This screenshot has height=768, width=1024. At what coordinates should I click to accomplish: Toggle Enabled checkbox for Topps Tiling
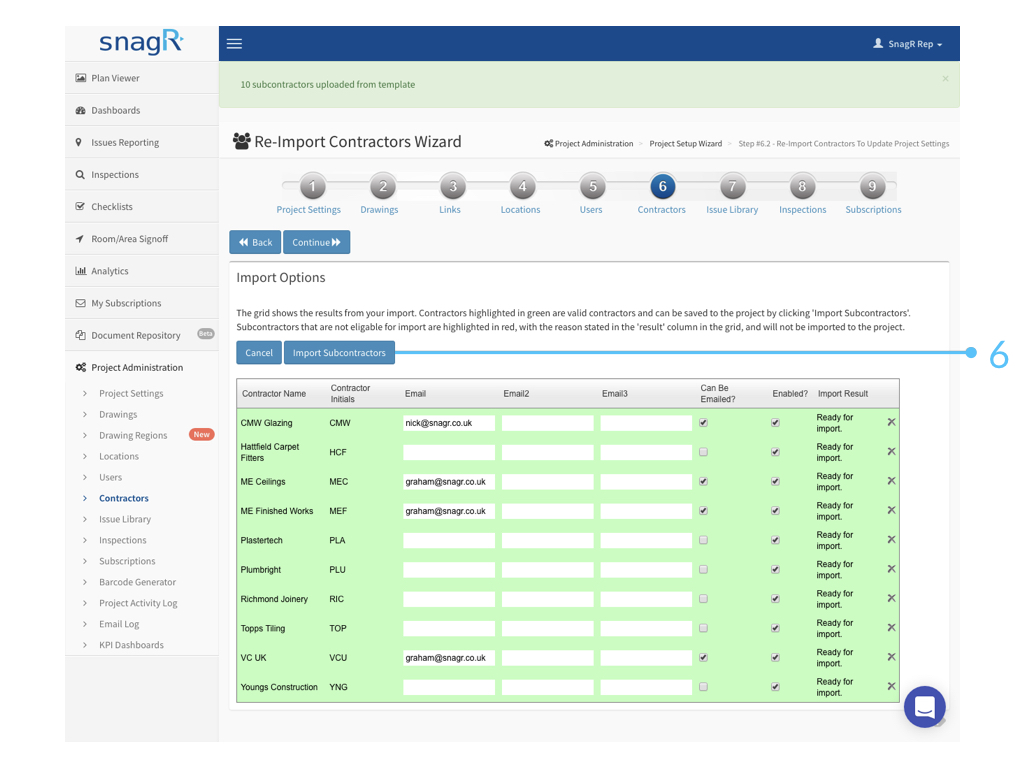tap(775, 628)
